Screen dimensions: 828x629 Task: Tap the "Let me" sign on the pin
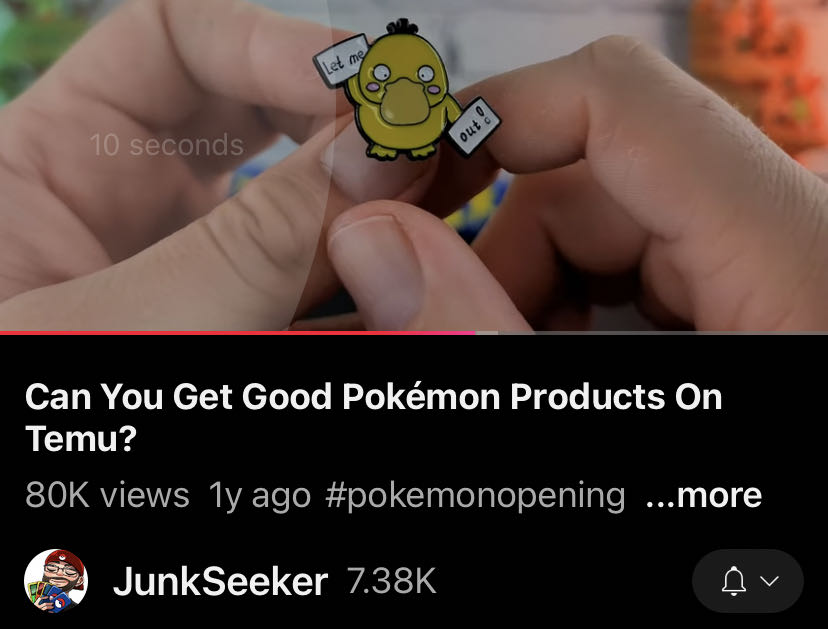342,61
